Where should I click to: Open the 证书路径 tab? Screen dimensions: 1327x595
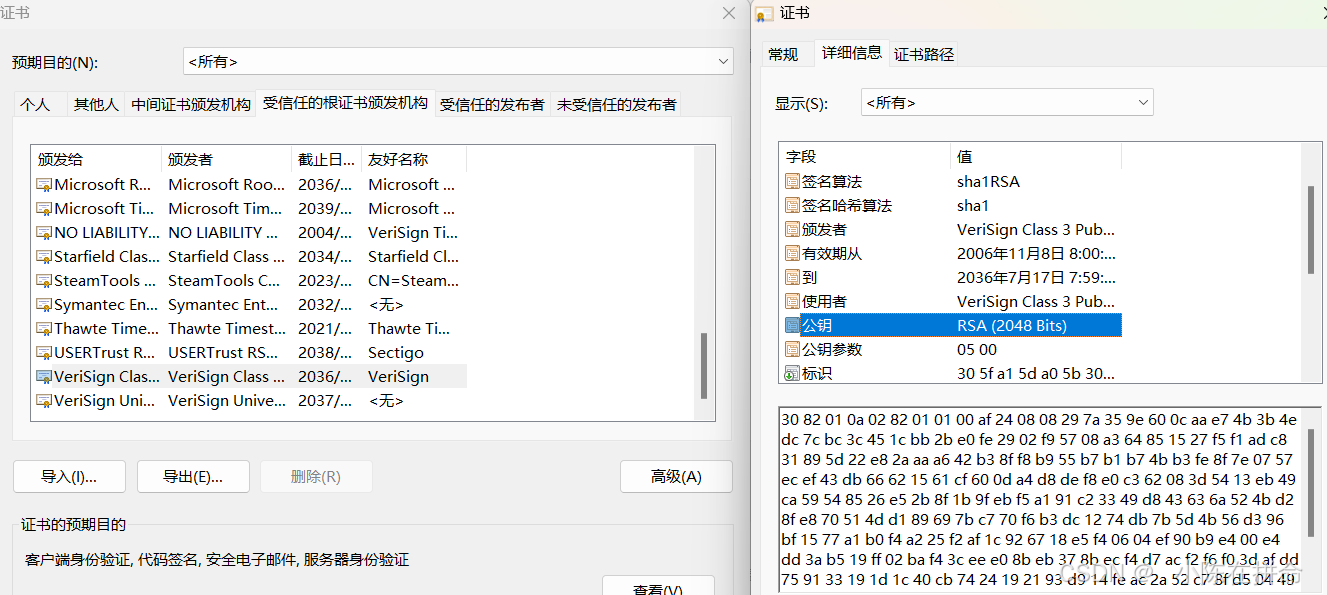point(924,55)
